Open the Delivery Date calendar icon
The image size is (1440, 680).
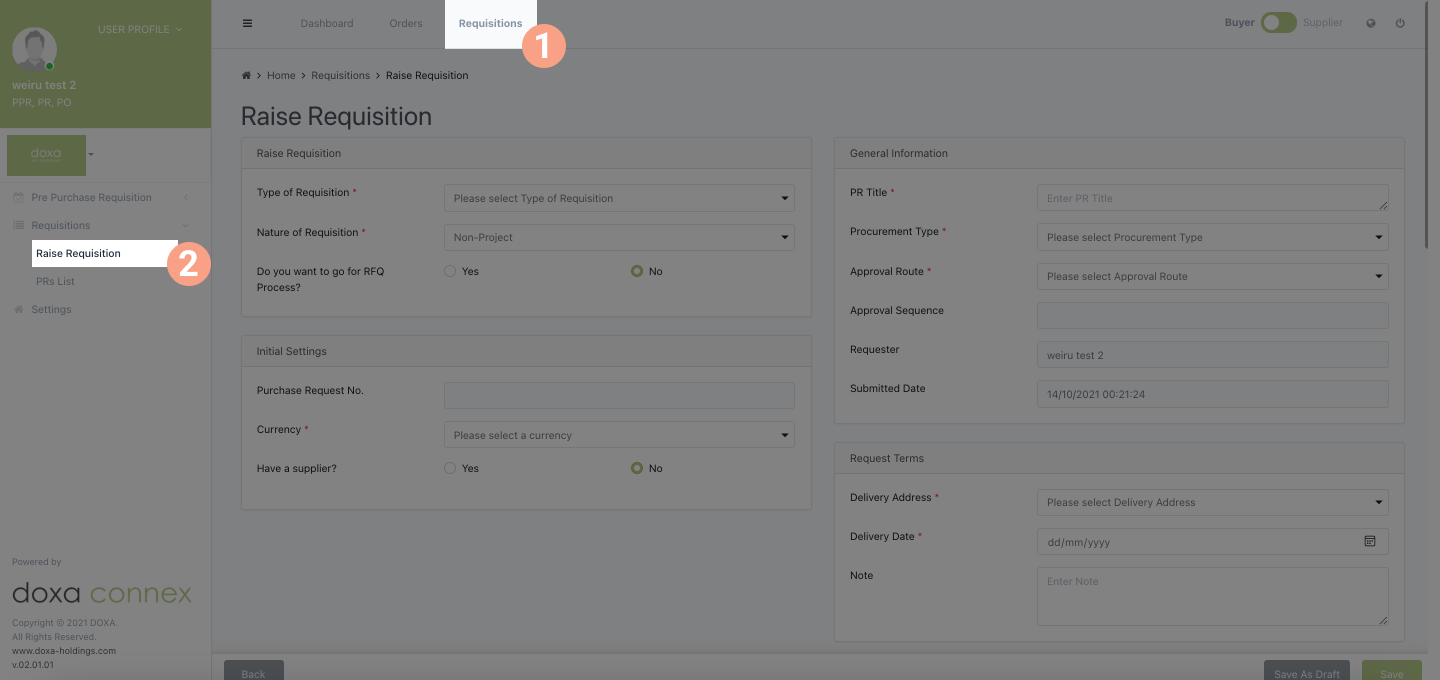1370,541
